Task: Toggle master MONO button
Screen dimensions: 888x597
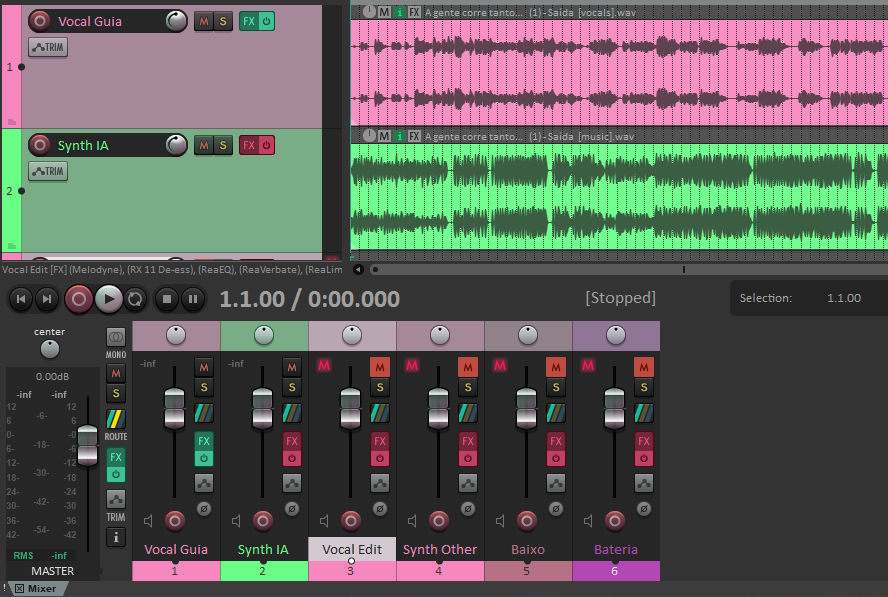Action: (116, 338)
